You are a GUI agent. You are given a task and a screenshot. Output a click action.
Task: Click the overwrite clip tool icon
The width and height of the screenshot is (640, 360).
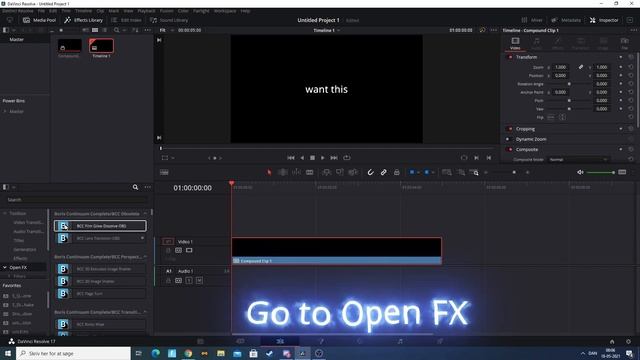[340, 172]
